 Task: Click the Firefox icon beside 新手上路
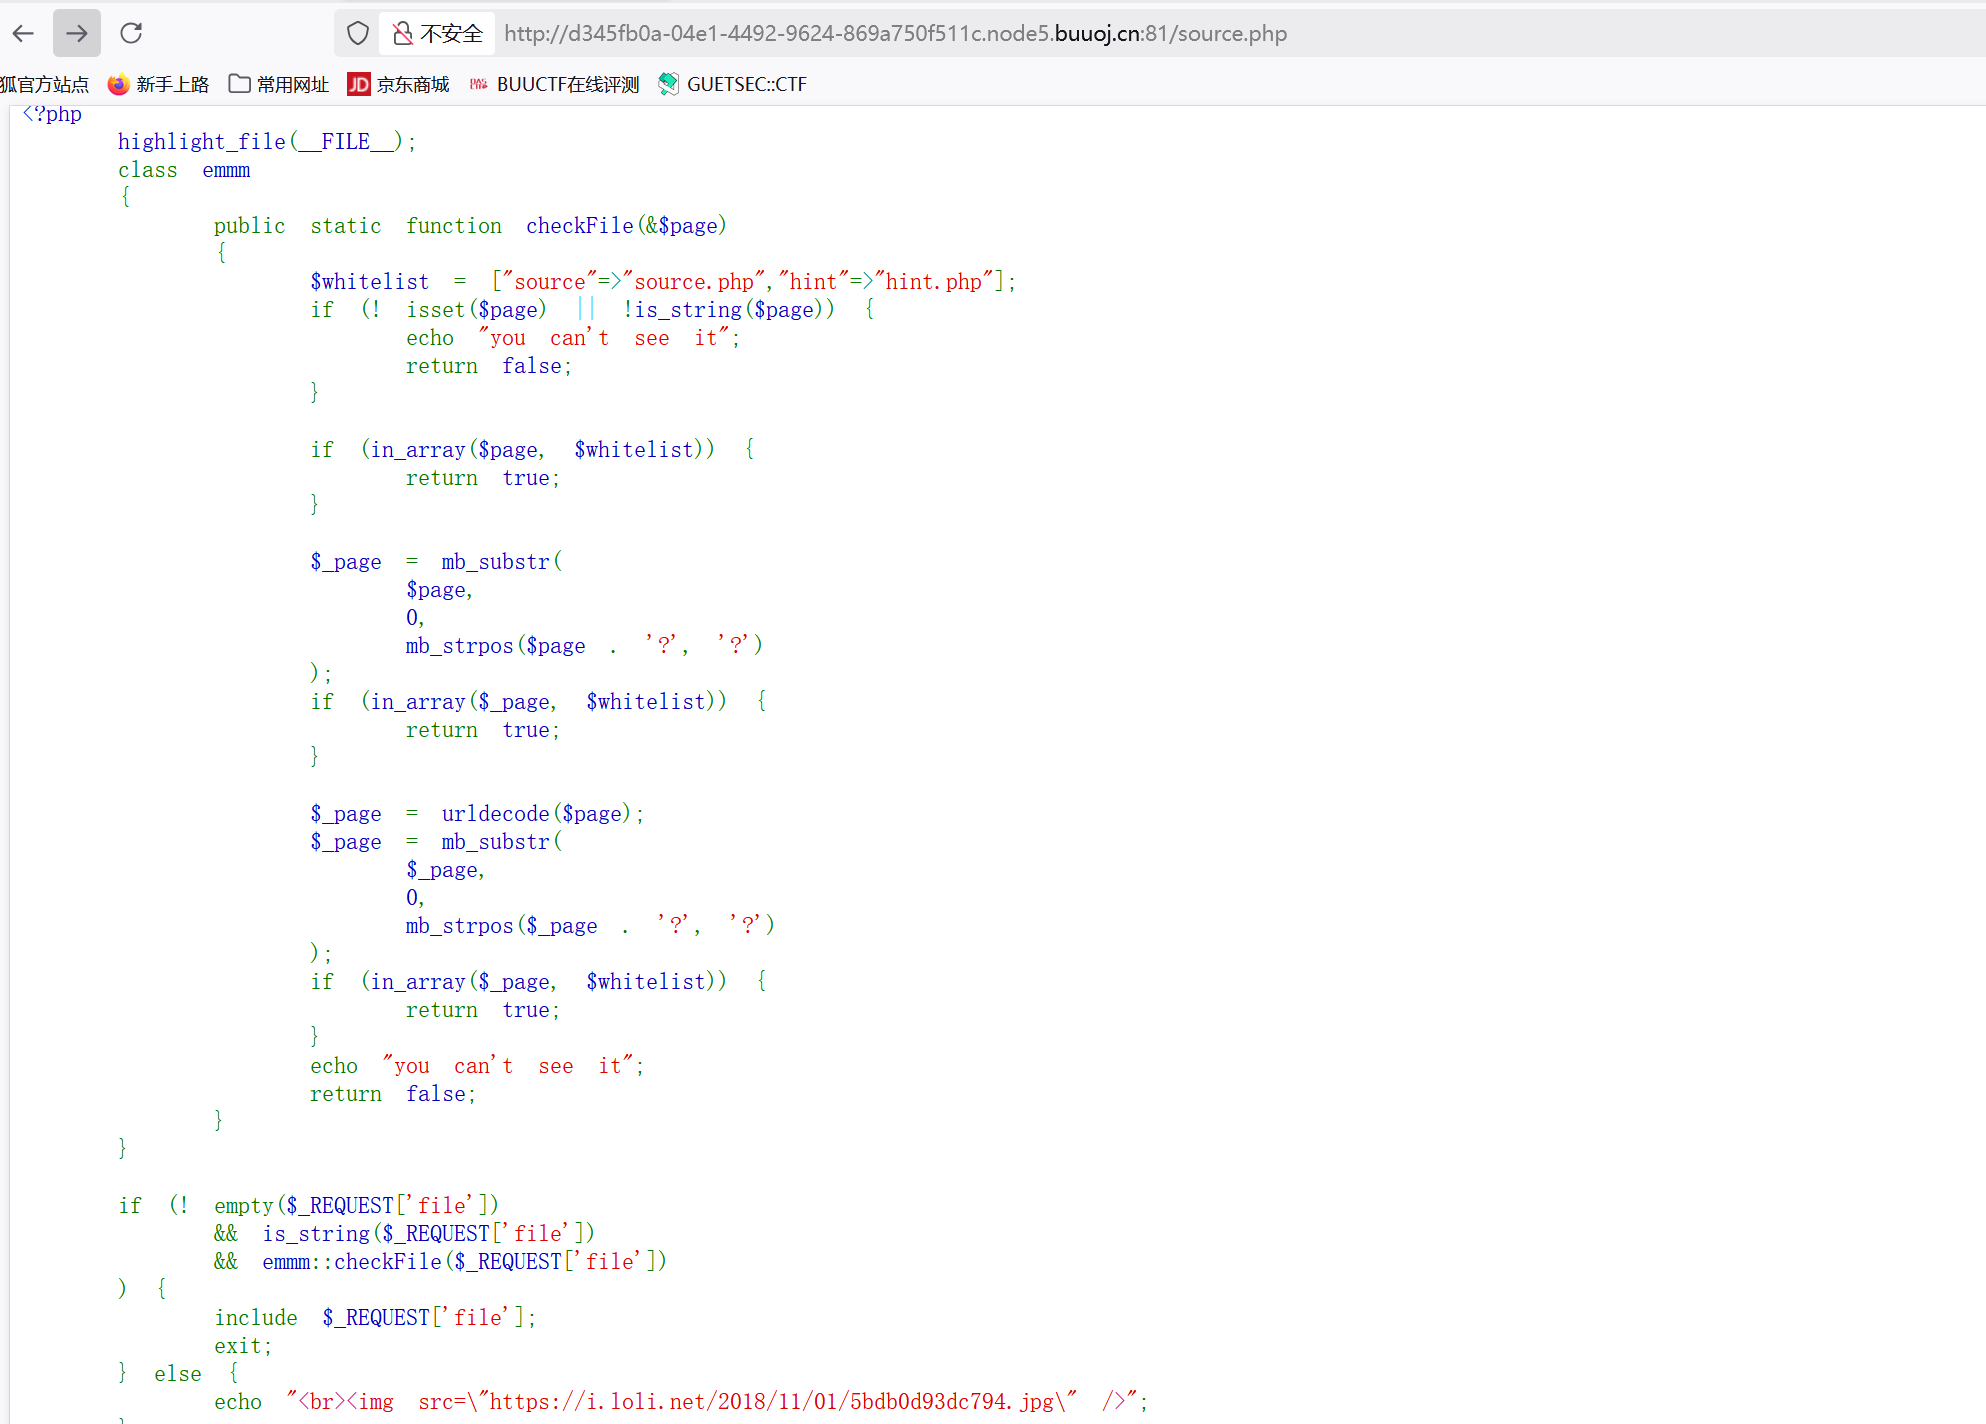tap(118, 84)
